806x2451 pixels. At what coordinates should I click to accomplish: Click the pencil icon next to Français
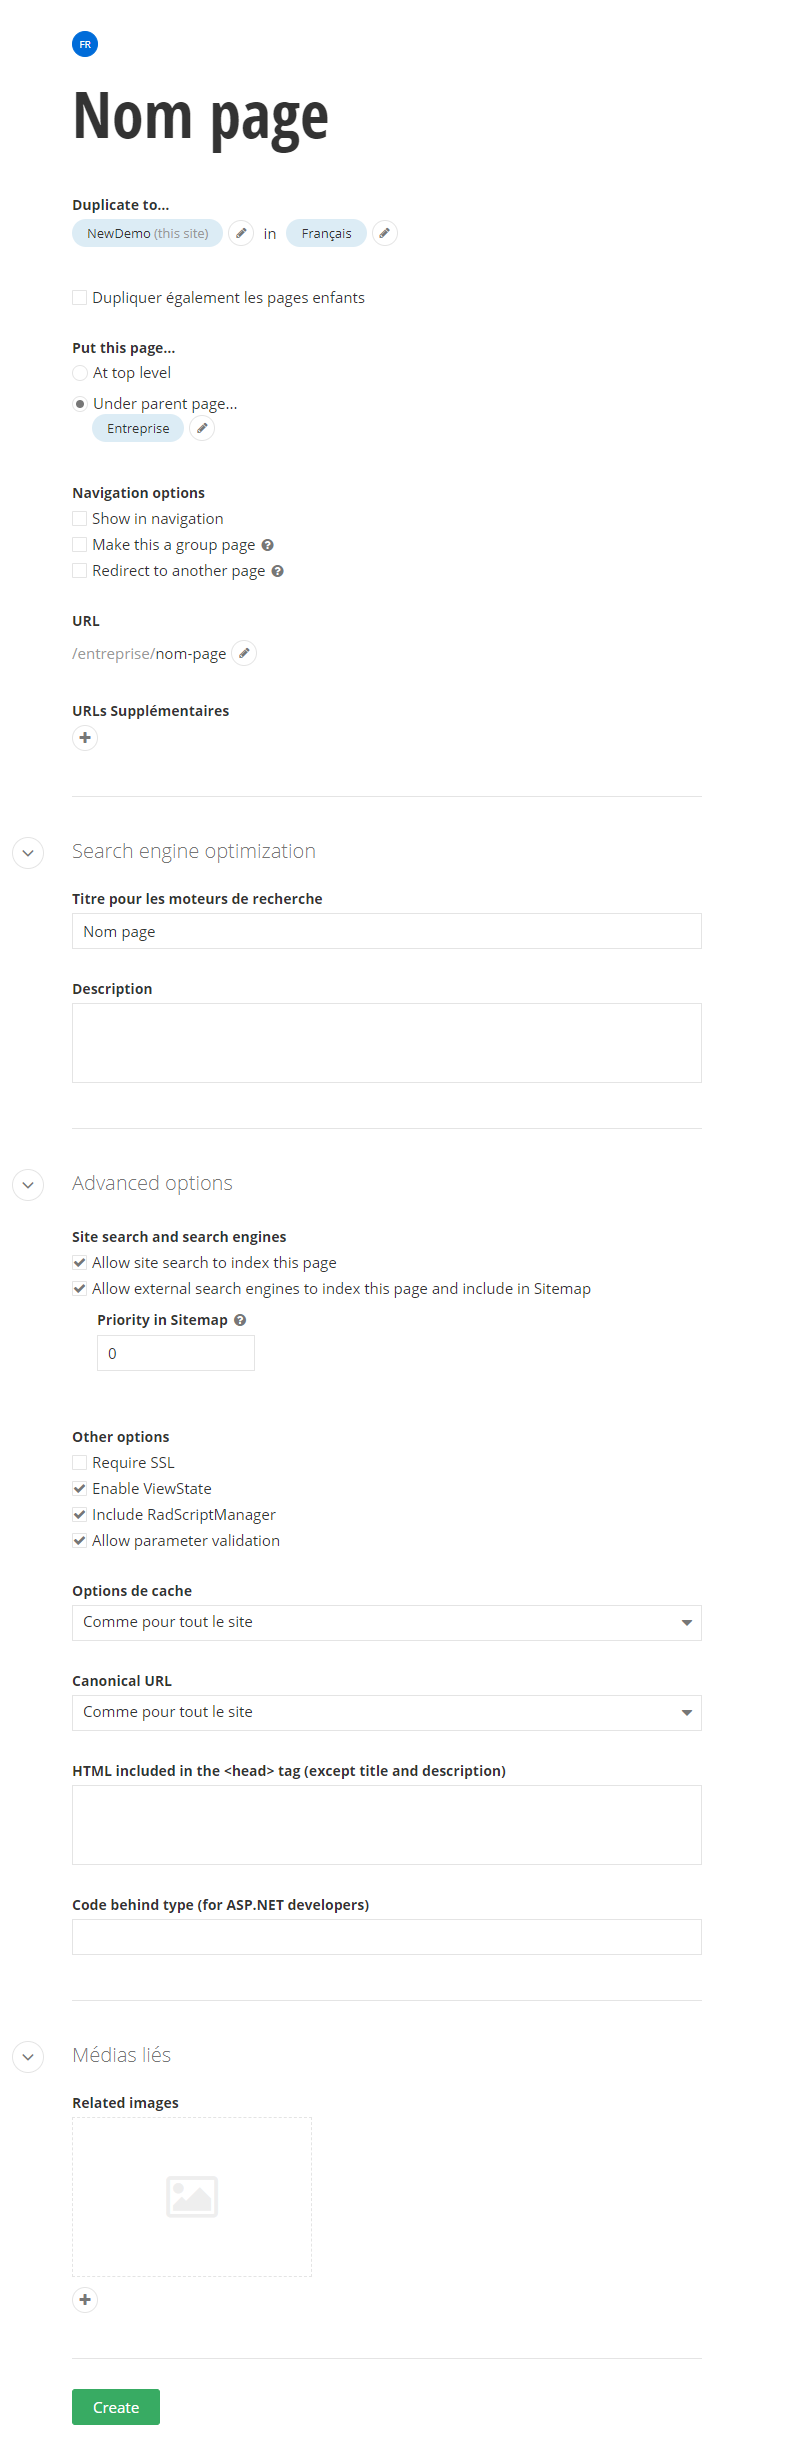[385, 233]
